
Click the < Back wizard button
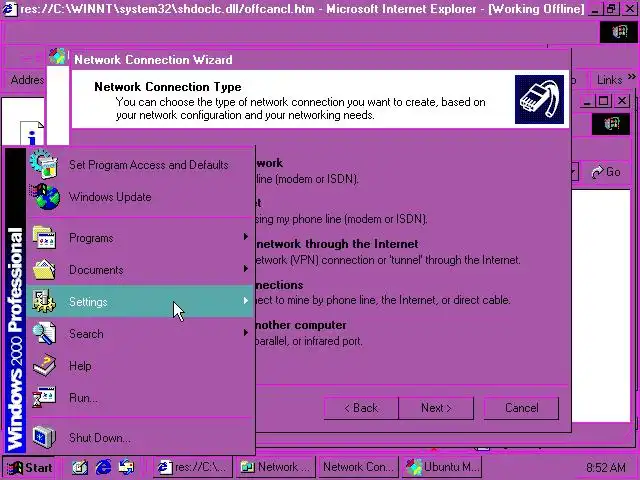tap(361, 408)
